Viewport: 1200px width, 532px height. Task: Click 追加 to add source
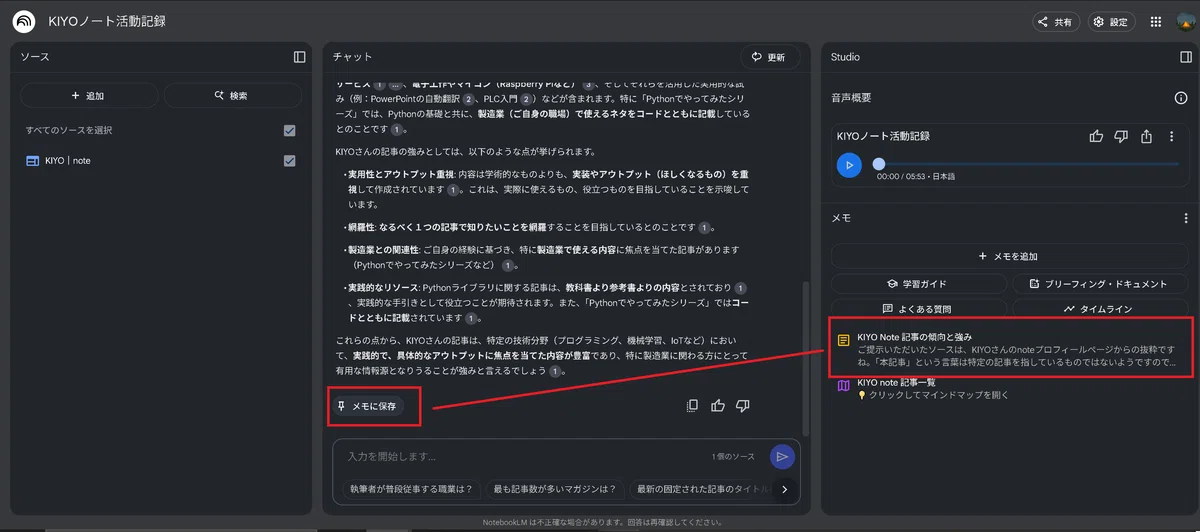click(89, 96)
